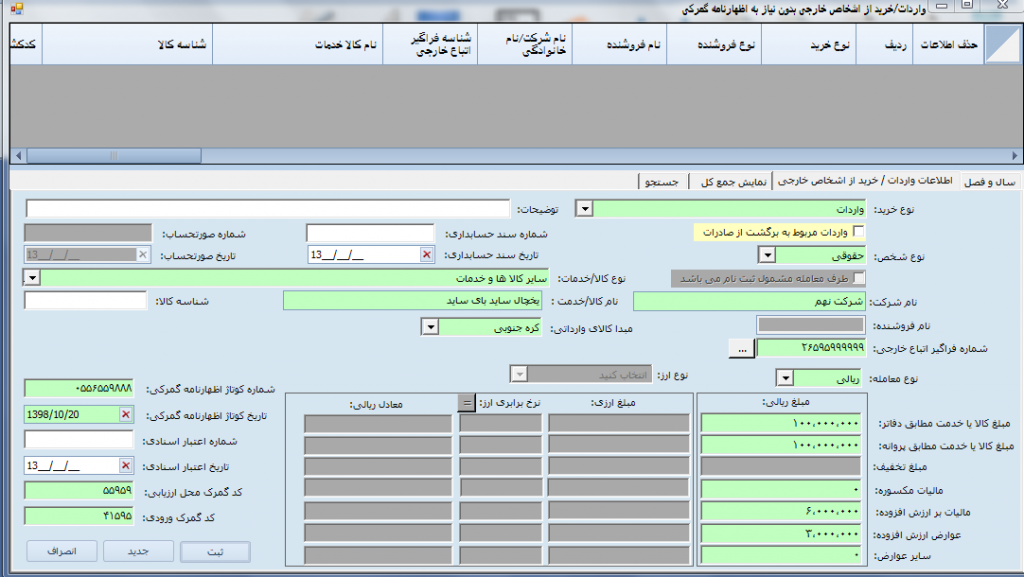This screenshot has height=577, width=1024.
Task: Open the 'اطلاعات واردات / خرید از اشخاص خارجی' tab
Action: pyautogui.click(x=865, y=181)
